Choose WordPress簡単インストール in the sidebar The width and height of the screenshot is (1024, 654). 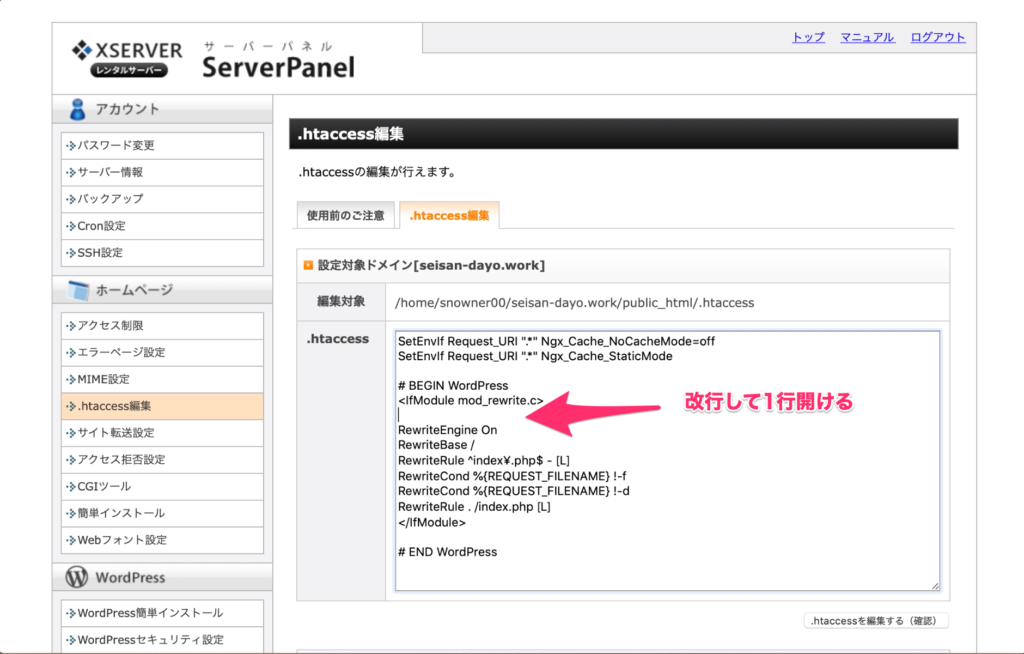click(x=150, y=613)
